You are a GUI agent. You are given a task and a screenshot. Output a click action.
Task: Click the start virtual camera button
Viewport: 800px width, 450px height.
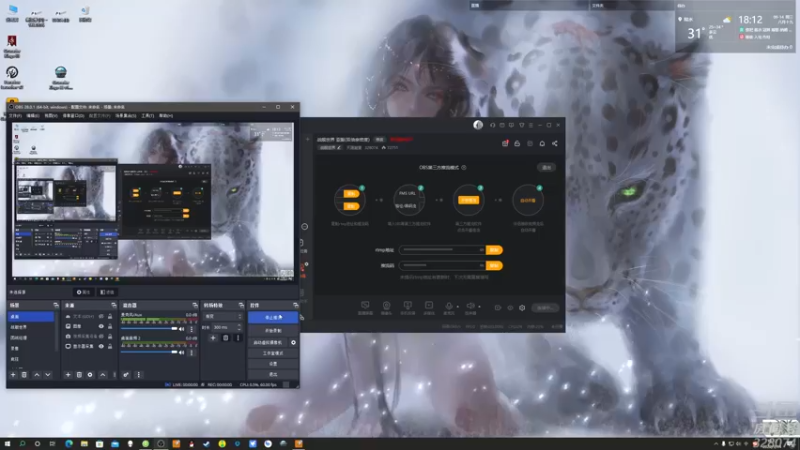click(x=268, y=342)
